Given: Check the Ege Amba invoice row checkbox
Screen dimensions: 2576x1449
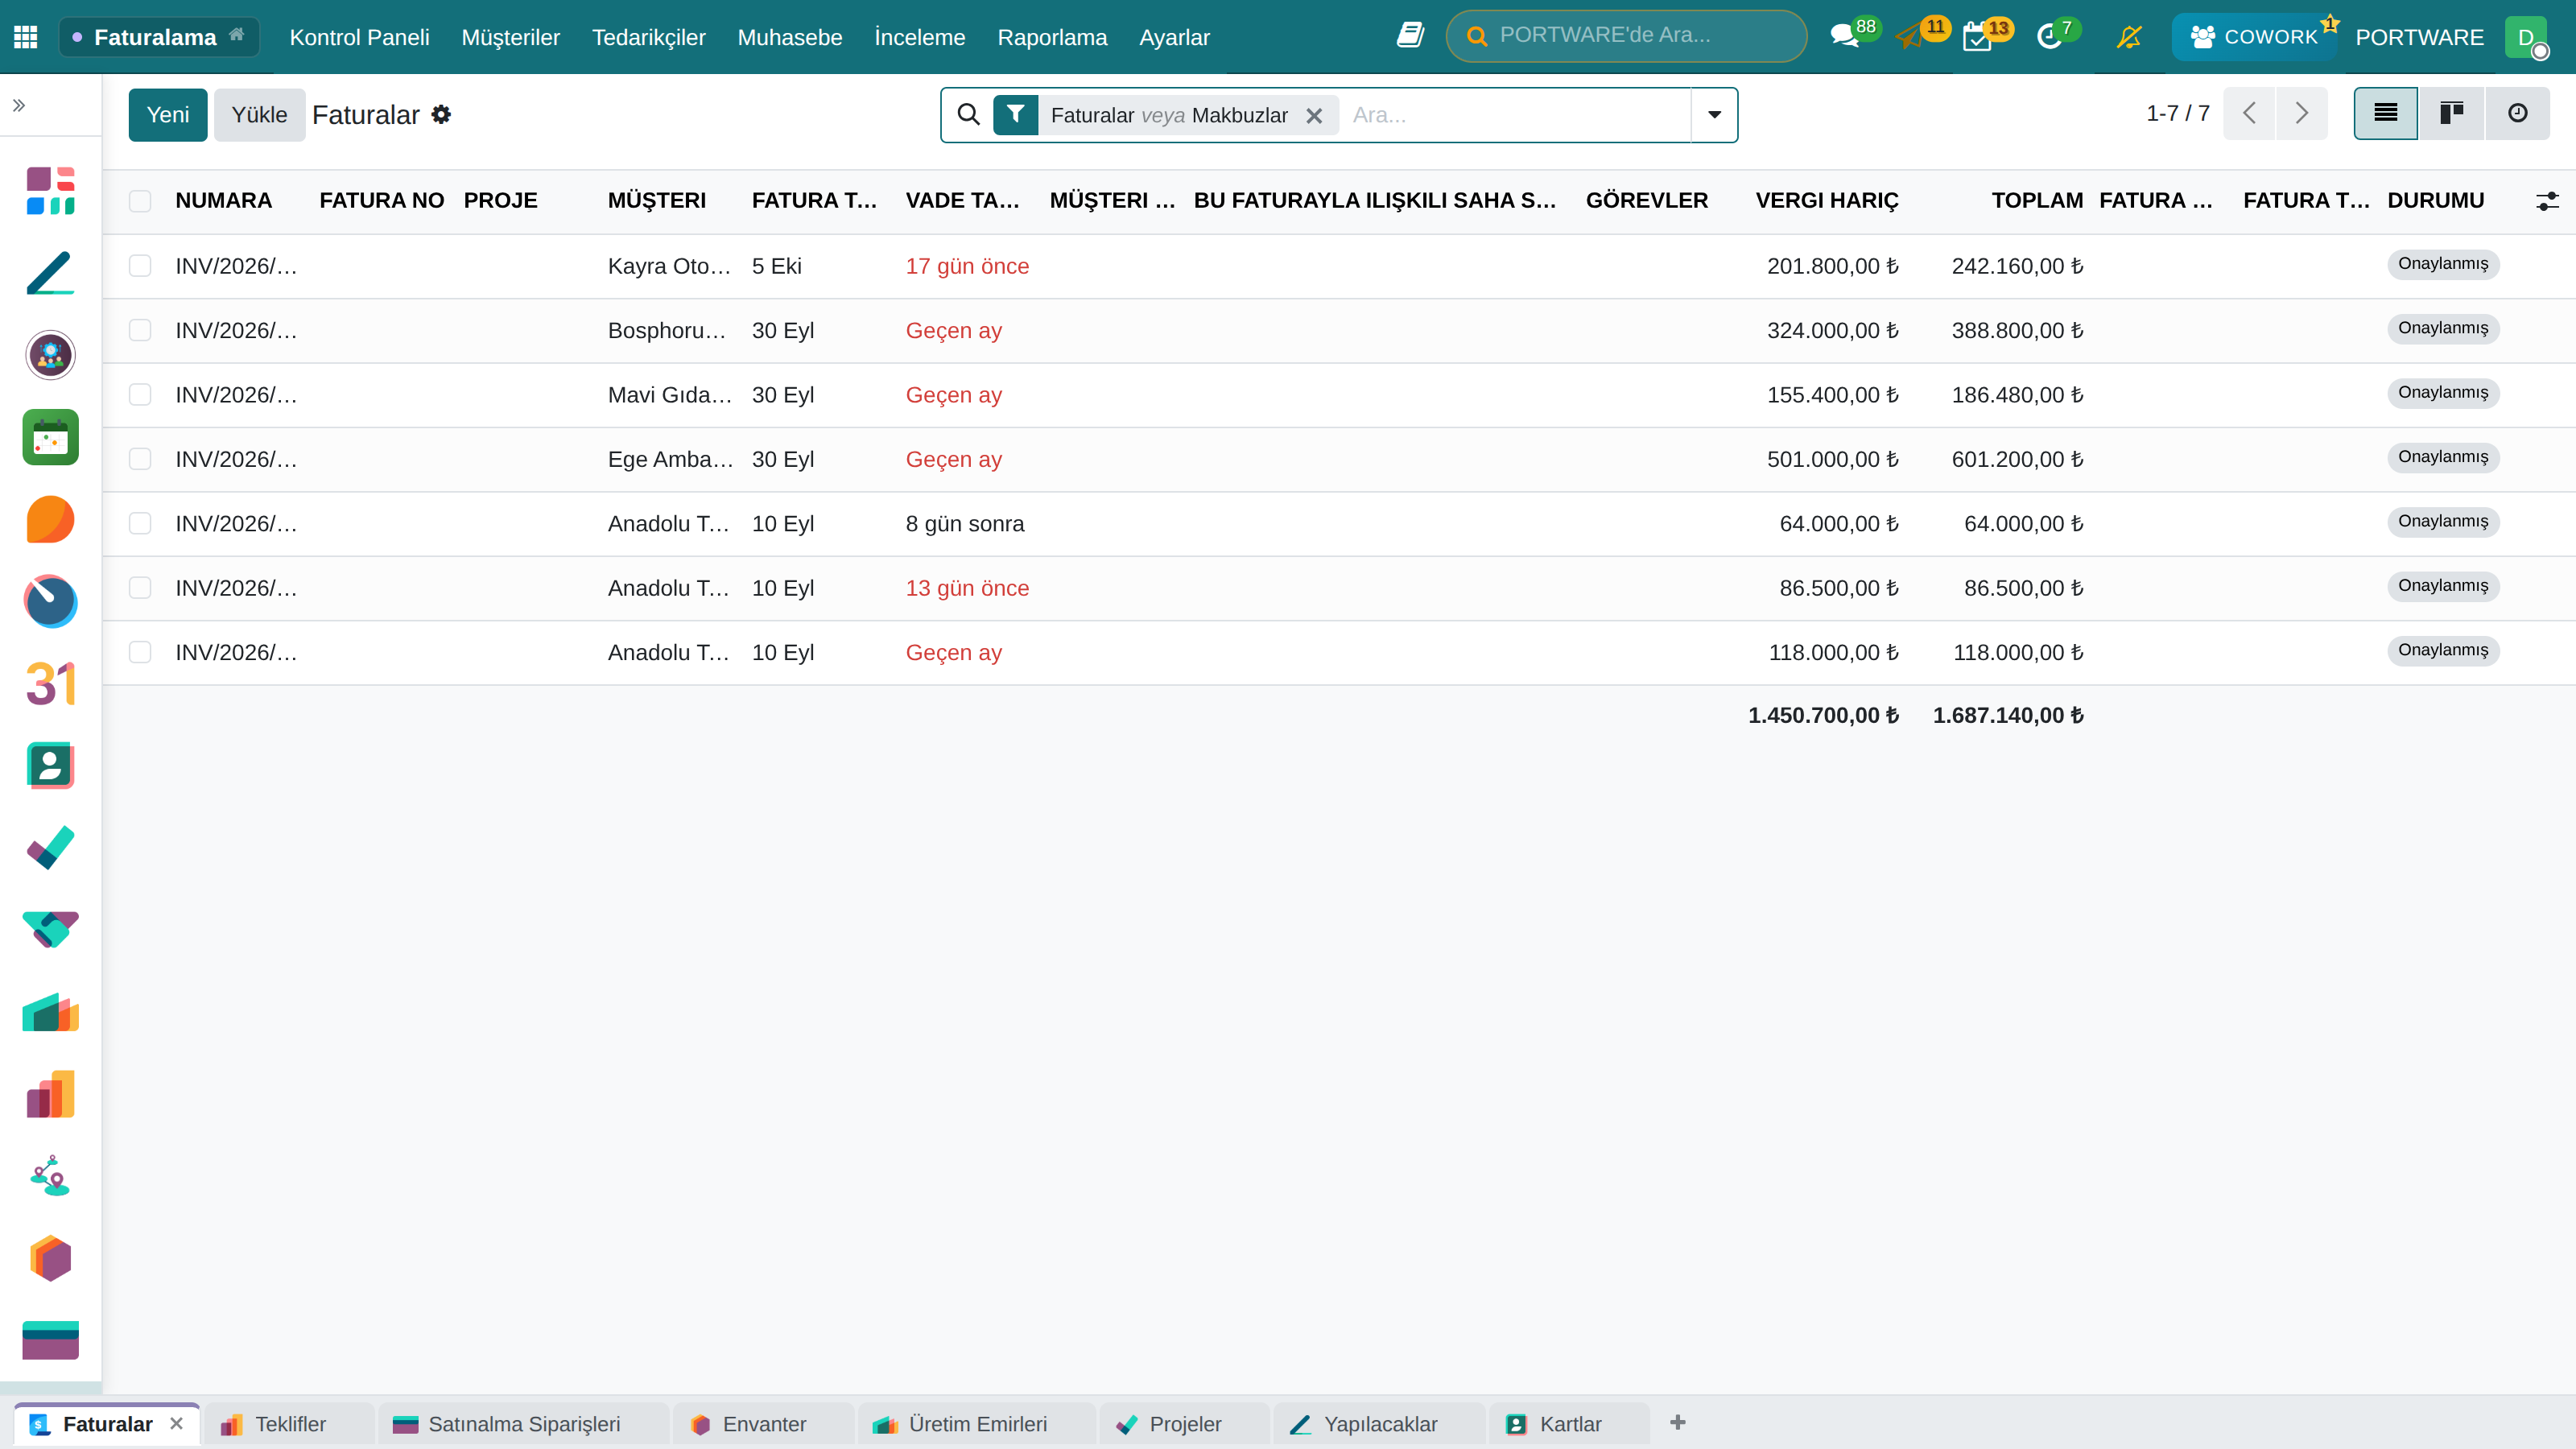Looking at the screenshot, I should tap(140, 459).
